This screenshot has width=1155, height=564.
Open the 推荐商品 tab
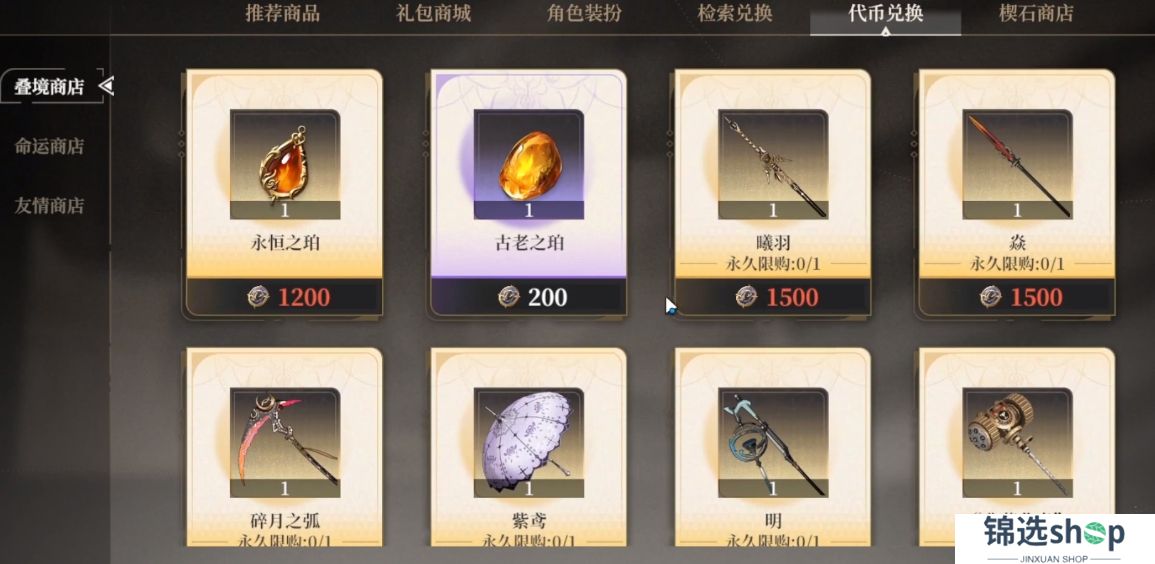[x=282, y=13]
